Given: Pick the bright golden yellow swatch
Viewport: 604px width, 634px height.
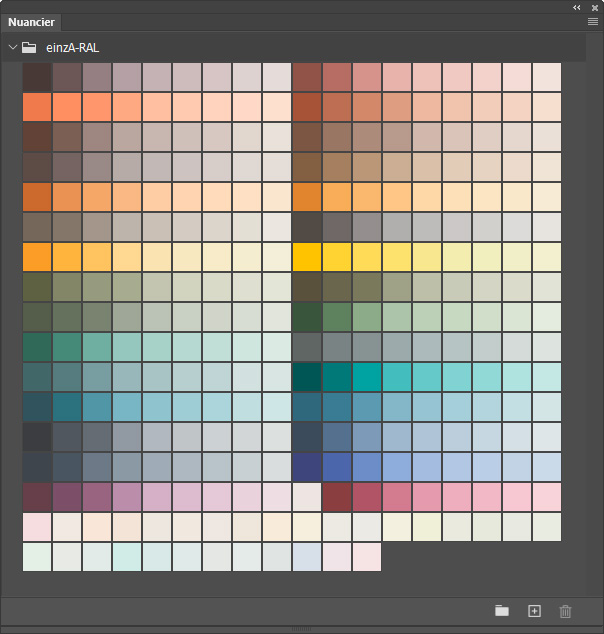Looking at the screenshot, I should pos(307,257).
